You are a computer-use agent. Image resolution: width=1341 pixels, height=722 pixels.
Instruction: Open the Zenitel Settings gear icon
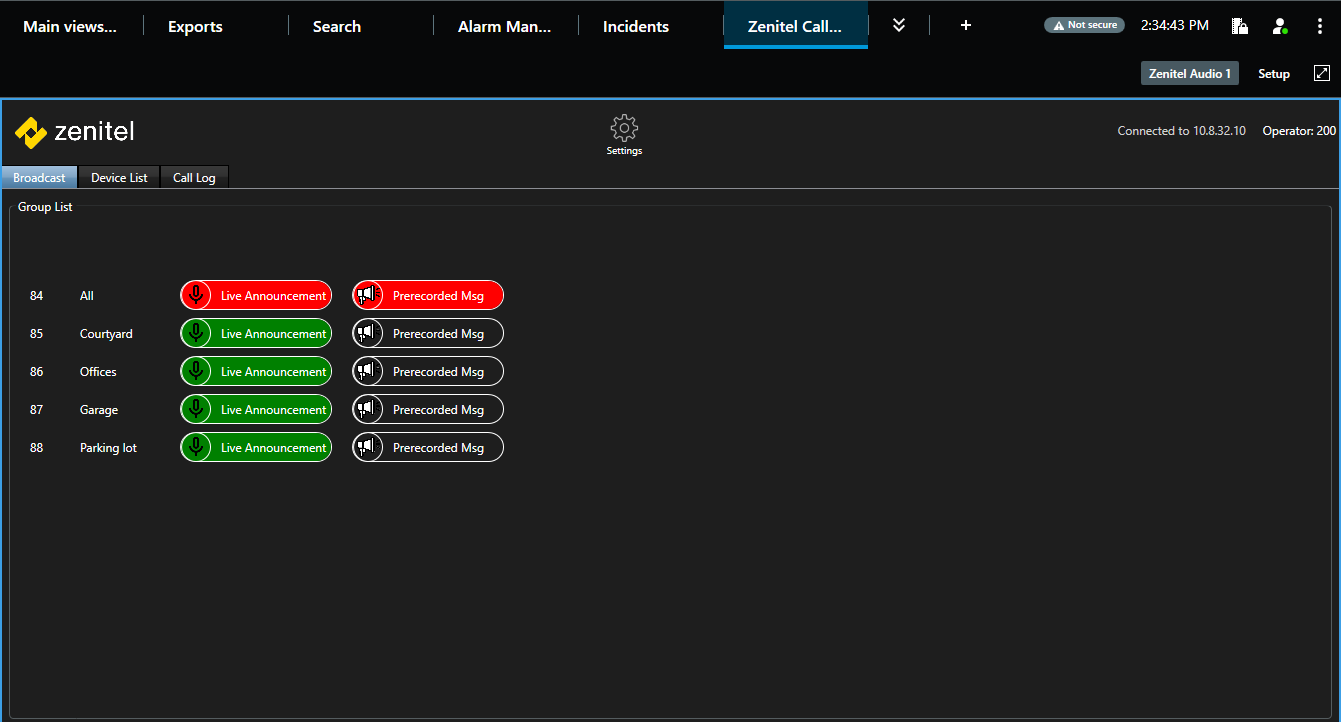(x=624, y=129)
